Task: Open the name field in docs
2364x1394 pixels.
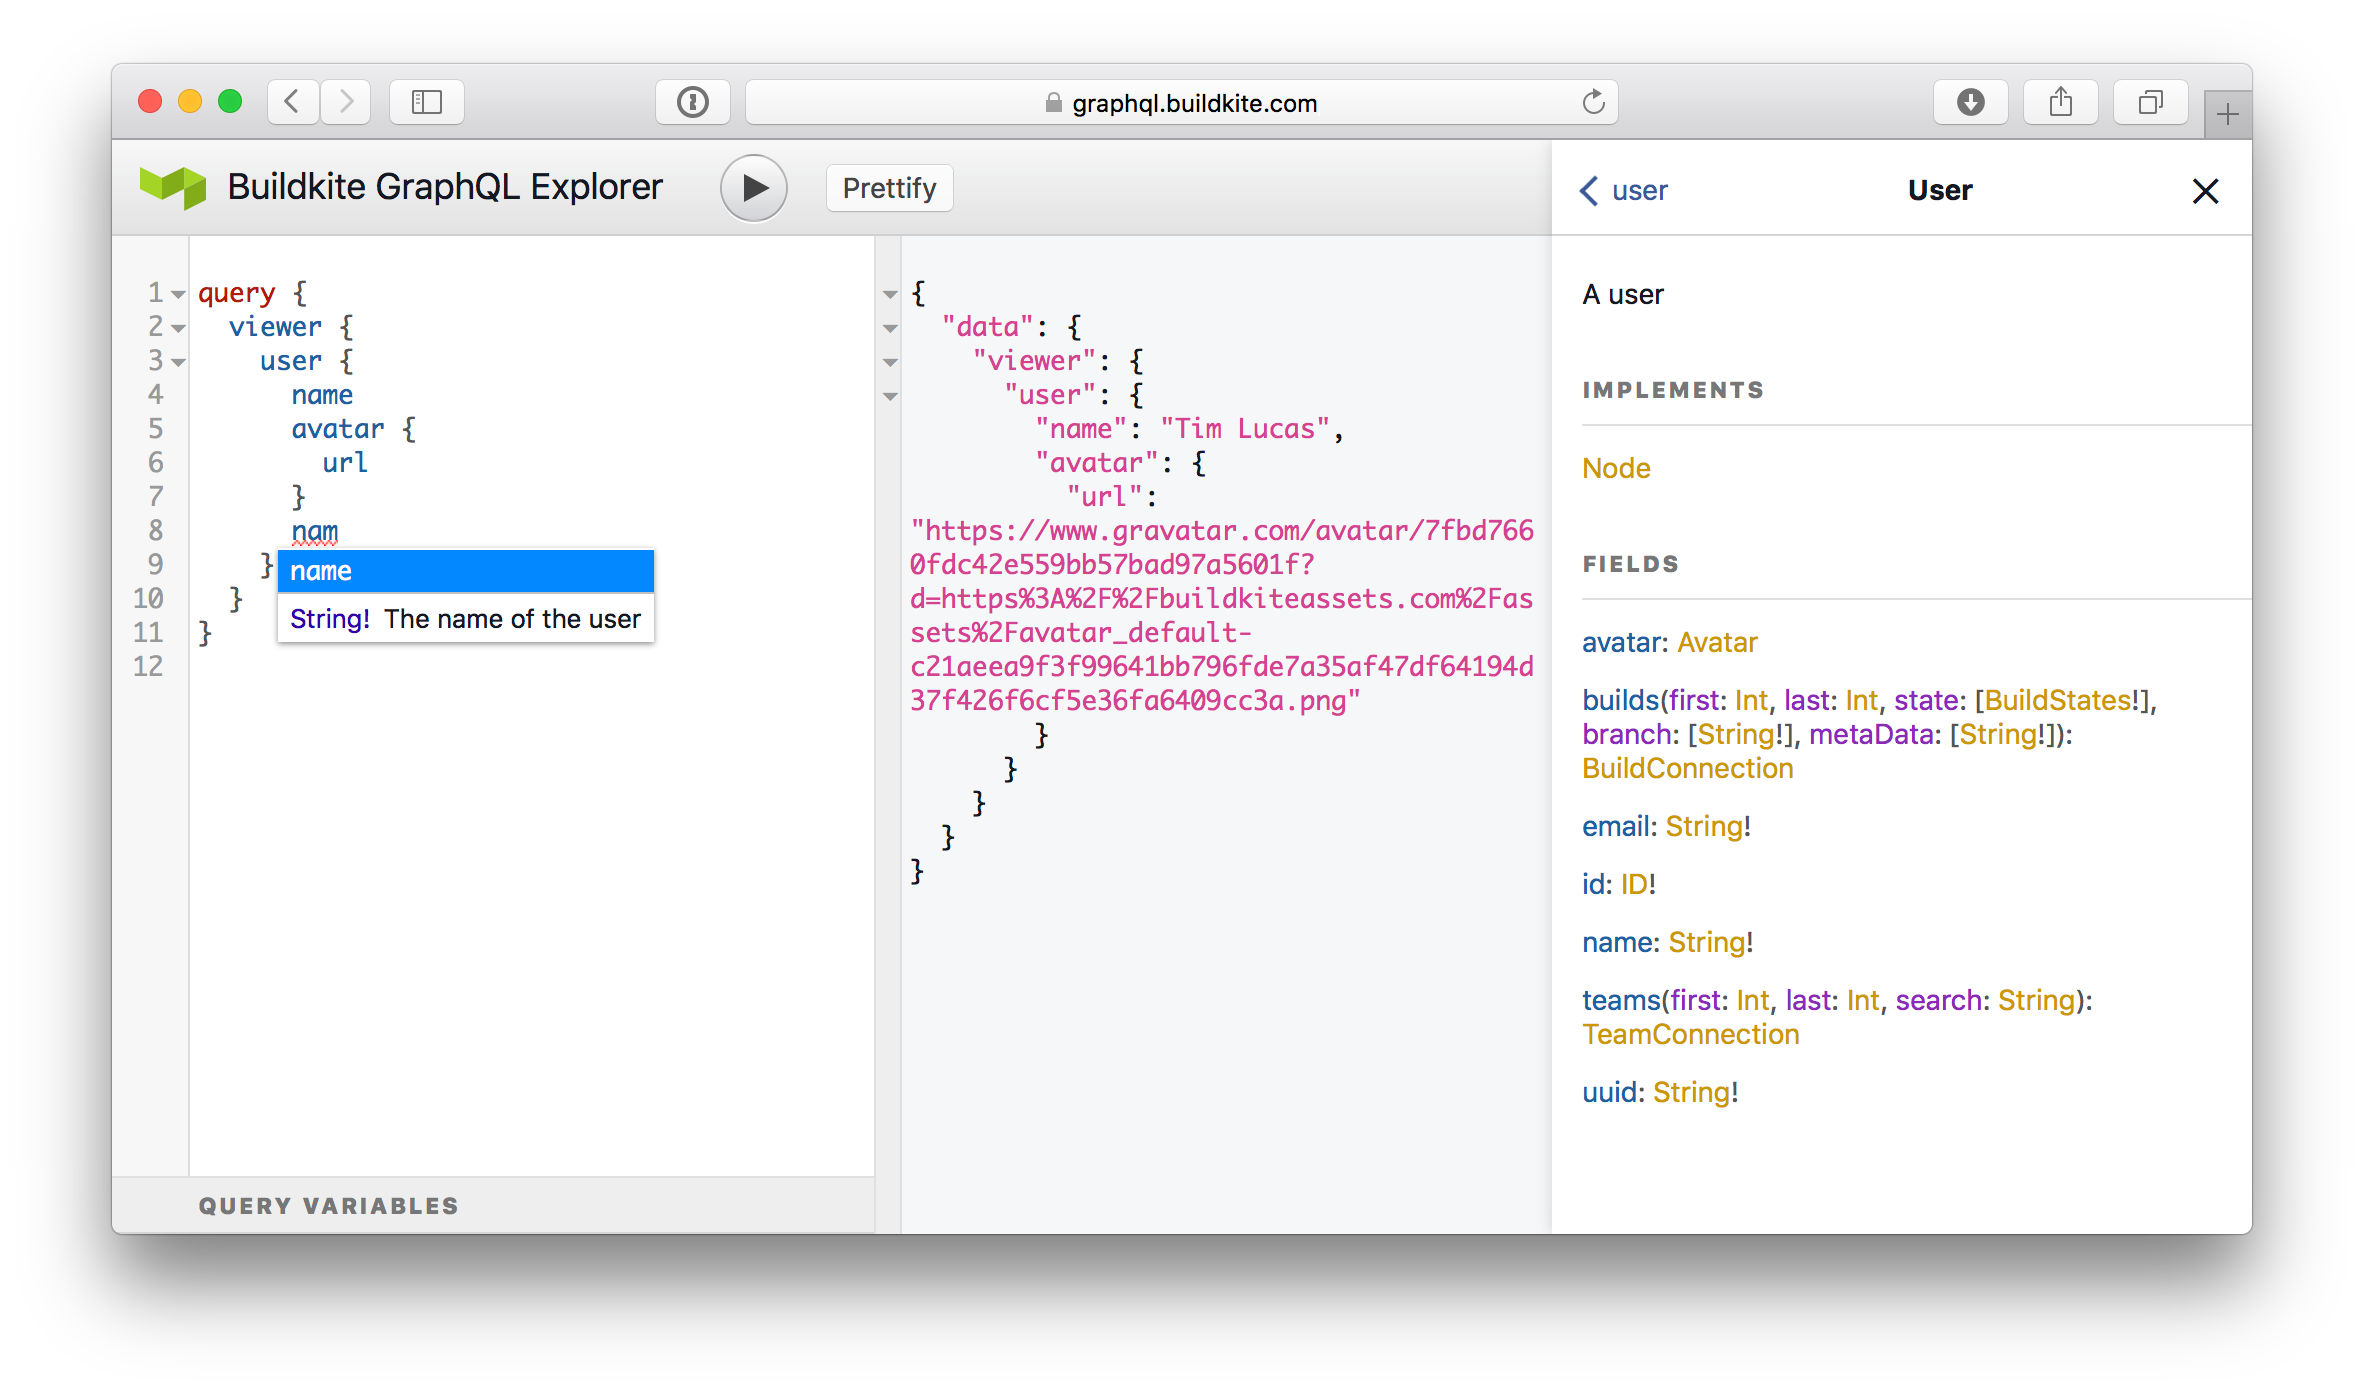Action: (1616, 942)
